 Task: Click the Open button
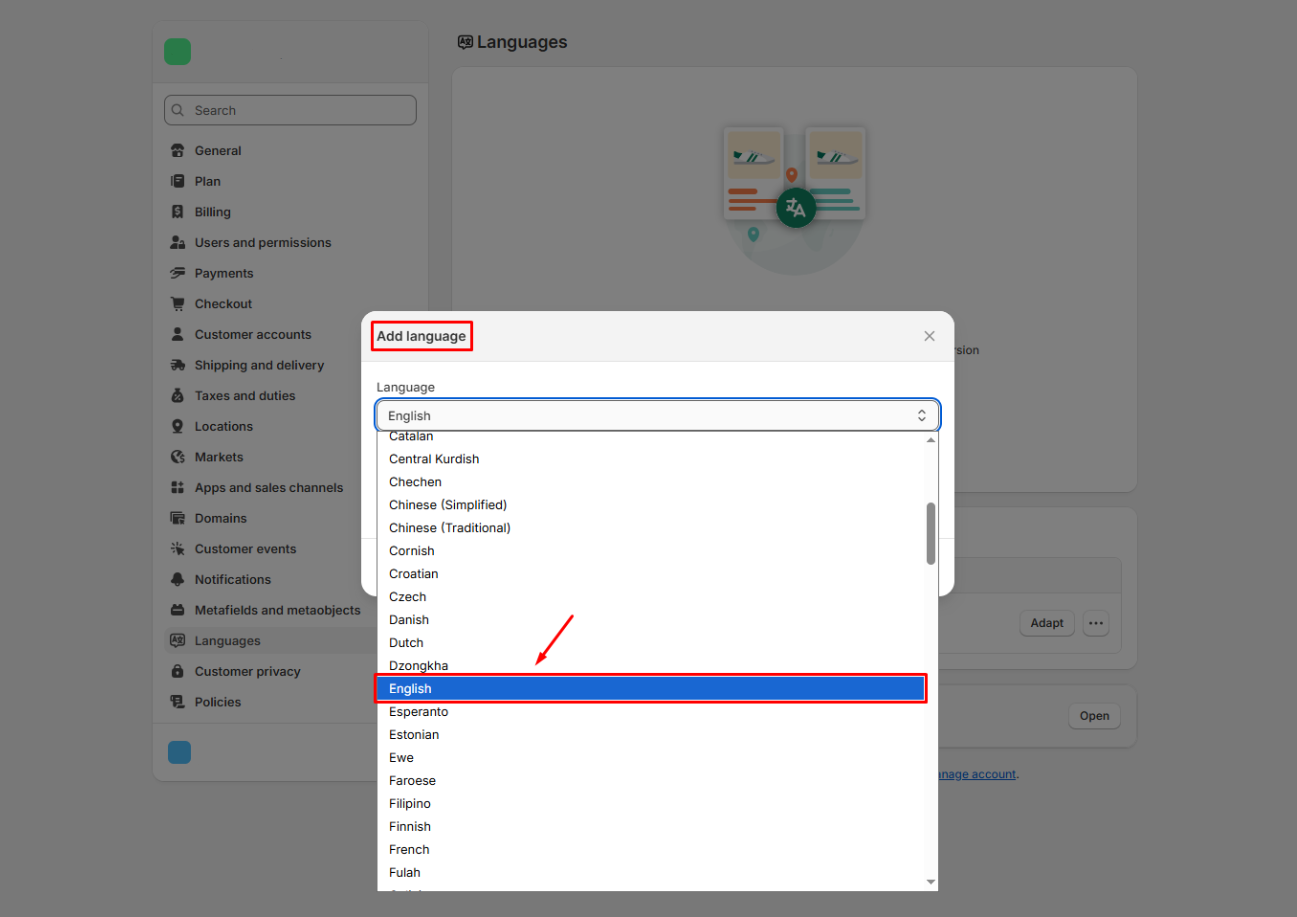point(1094,716)
